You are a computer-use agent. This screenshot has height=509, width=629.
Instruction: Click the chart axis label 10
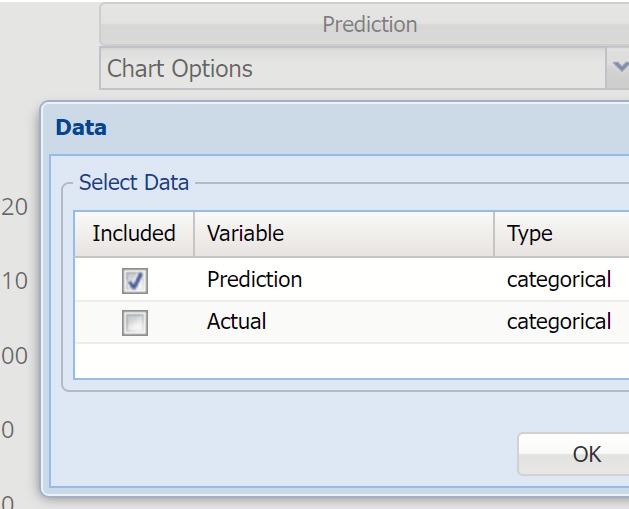15,282
